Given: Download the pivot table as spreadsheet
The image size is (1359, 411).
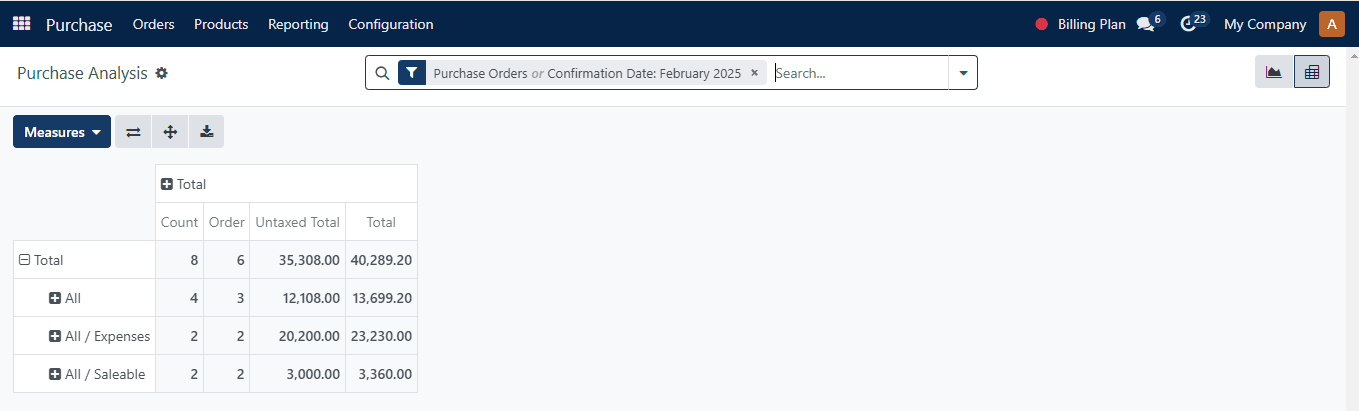Looking at the screenshot, I should tap(206, 132).
